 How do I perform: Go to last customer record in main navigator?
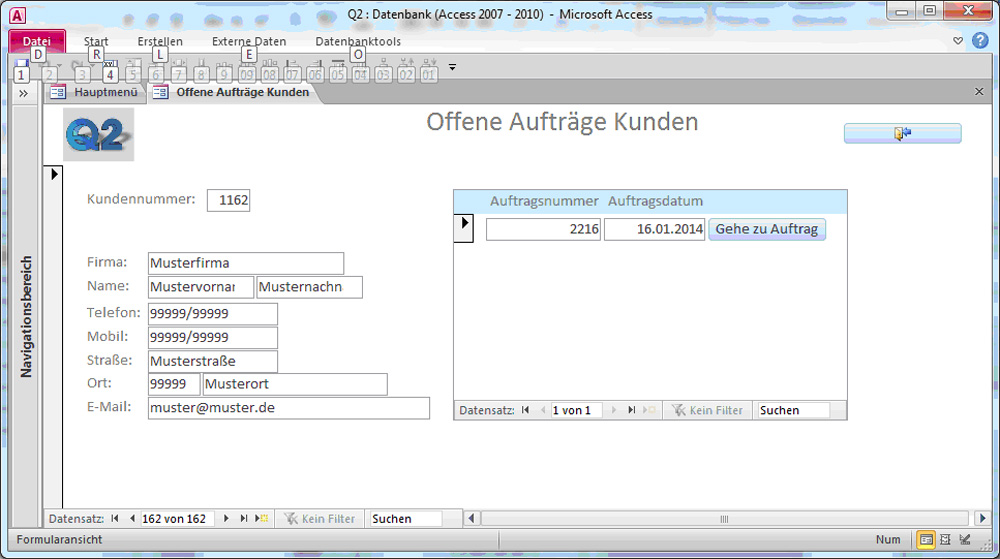click(244, 519)
